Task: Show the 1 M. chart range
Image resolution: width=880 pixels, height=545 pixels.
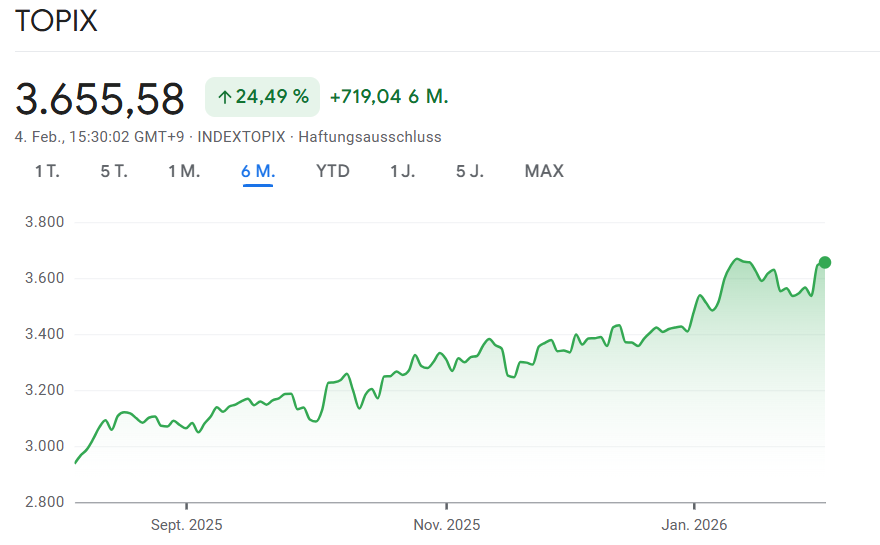Action: point(184,171)
